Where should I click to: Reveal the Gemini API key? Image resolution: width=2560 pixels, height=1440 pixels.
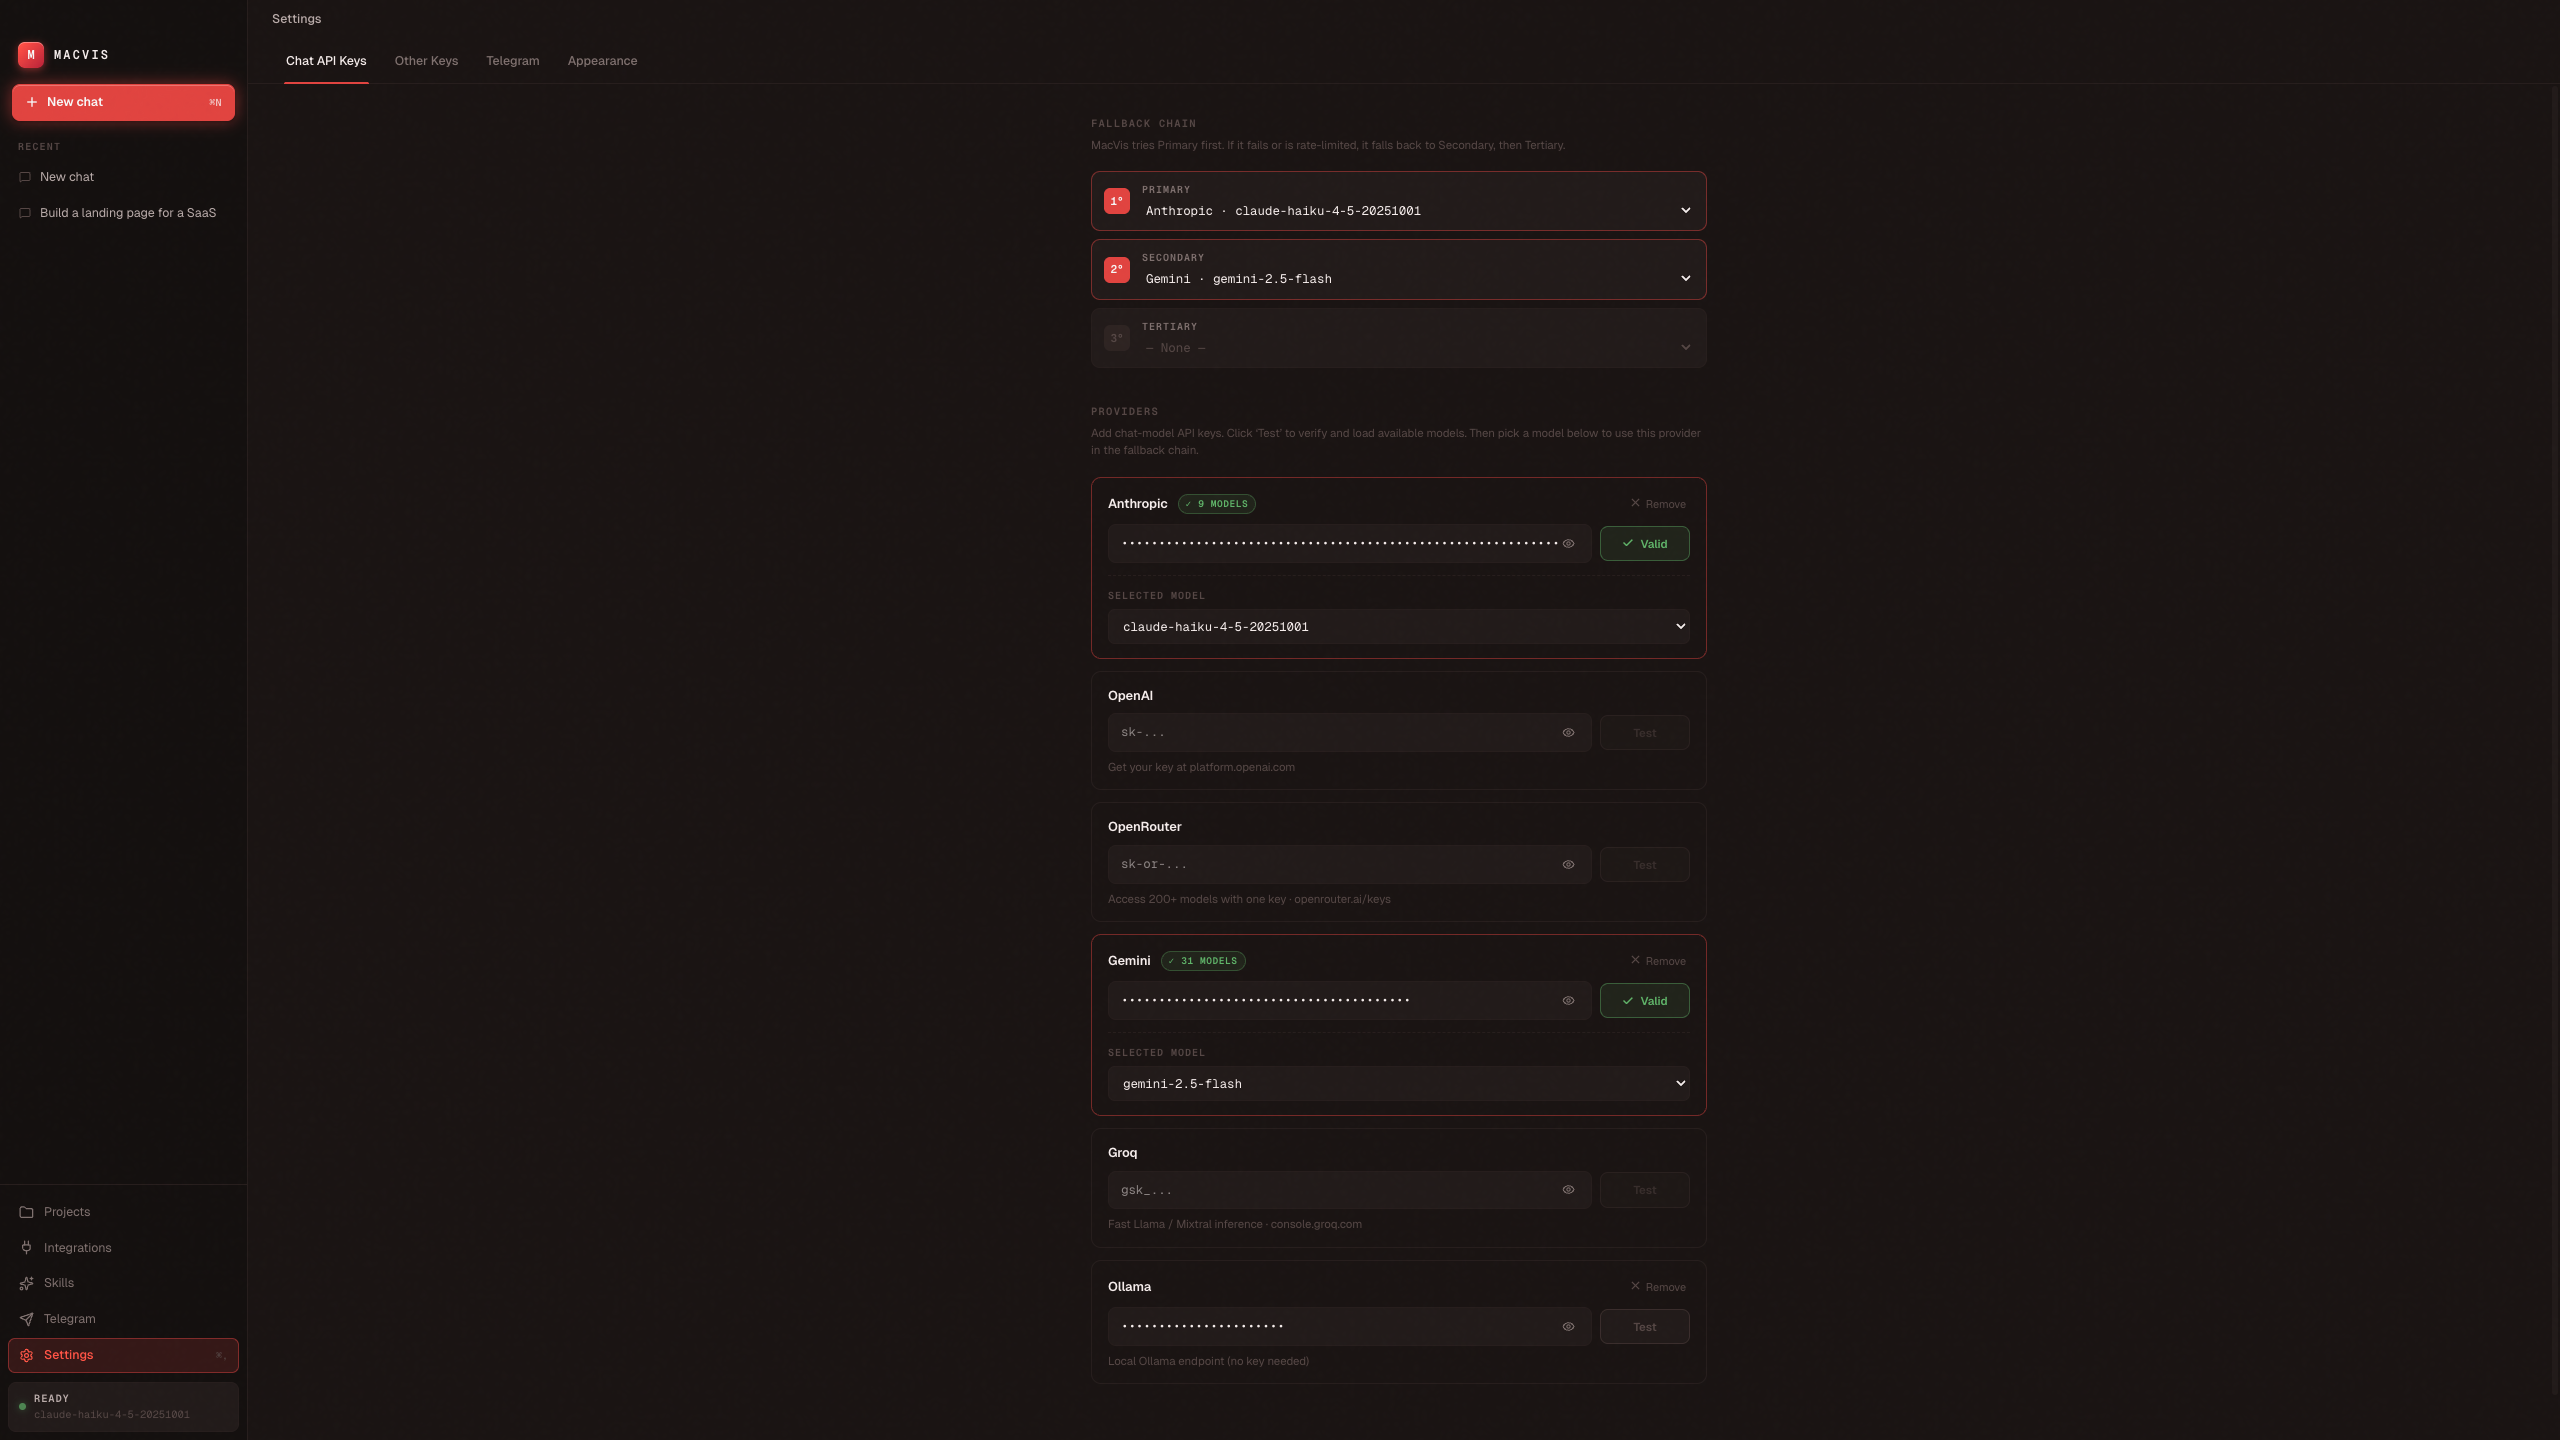coord(1569,1001)
